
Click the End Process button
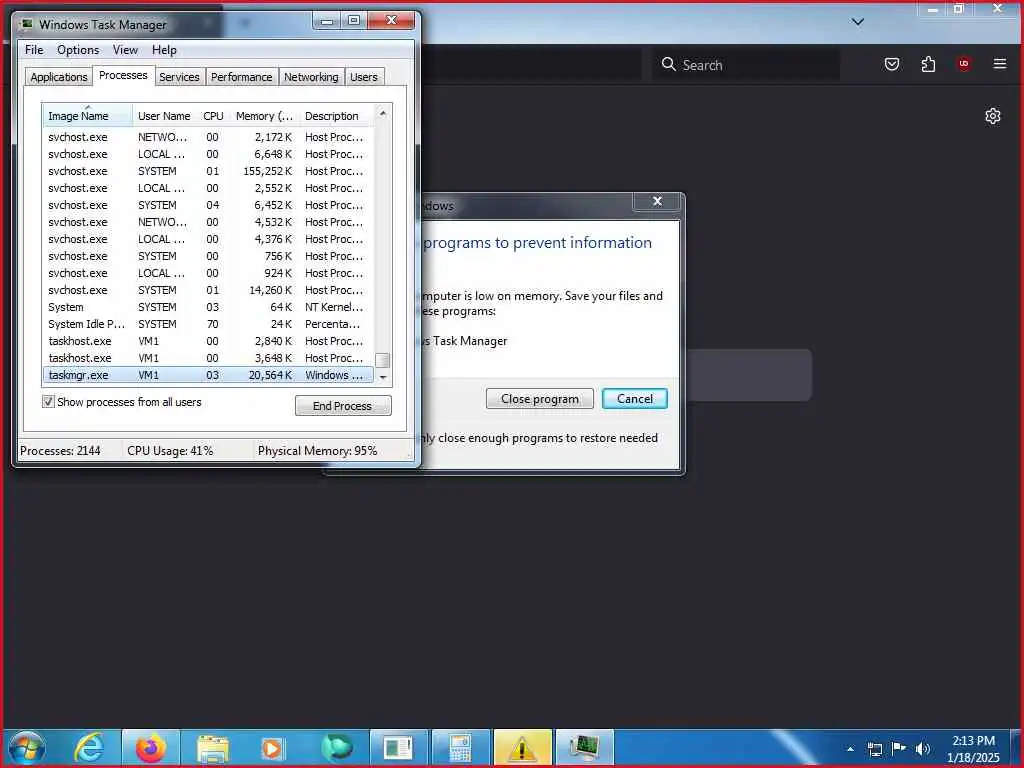pyautogui.click(x=343, y=406)
